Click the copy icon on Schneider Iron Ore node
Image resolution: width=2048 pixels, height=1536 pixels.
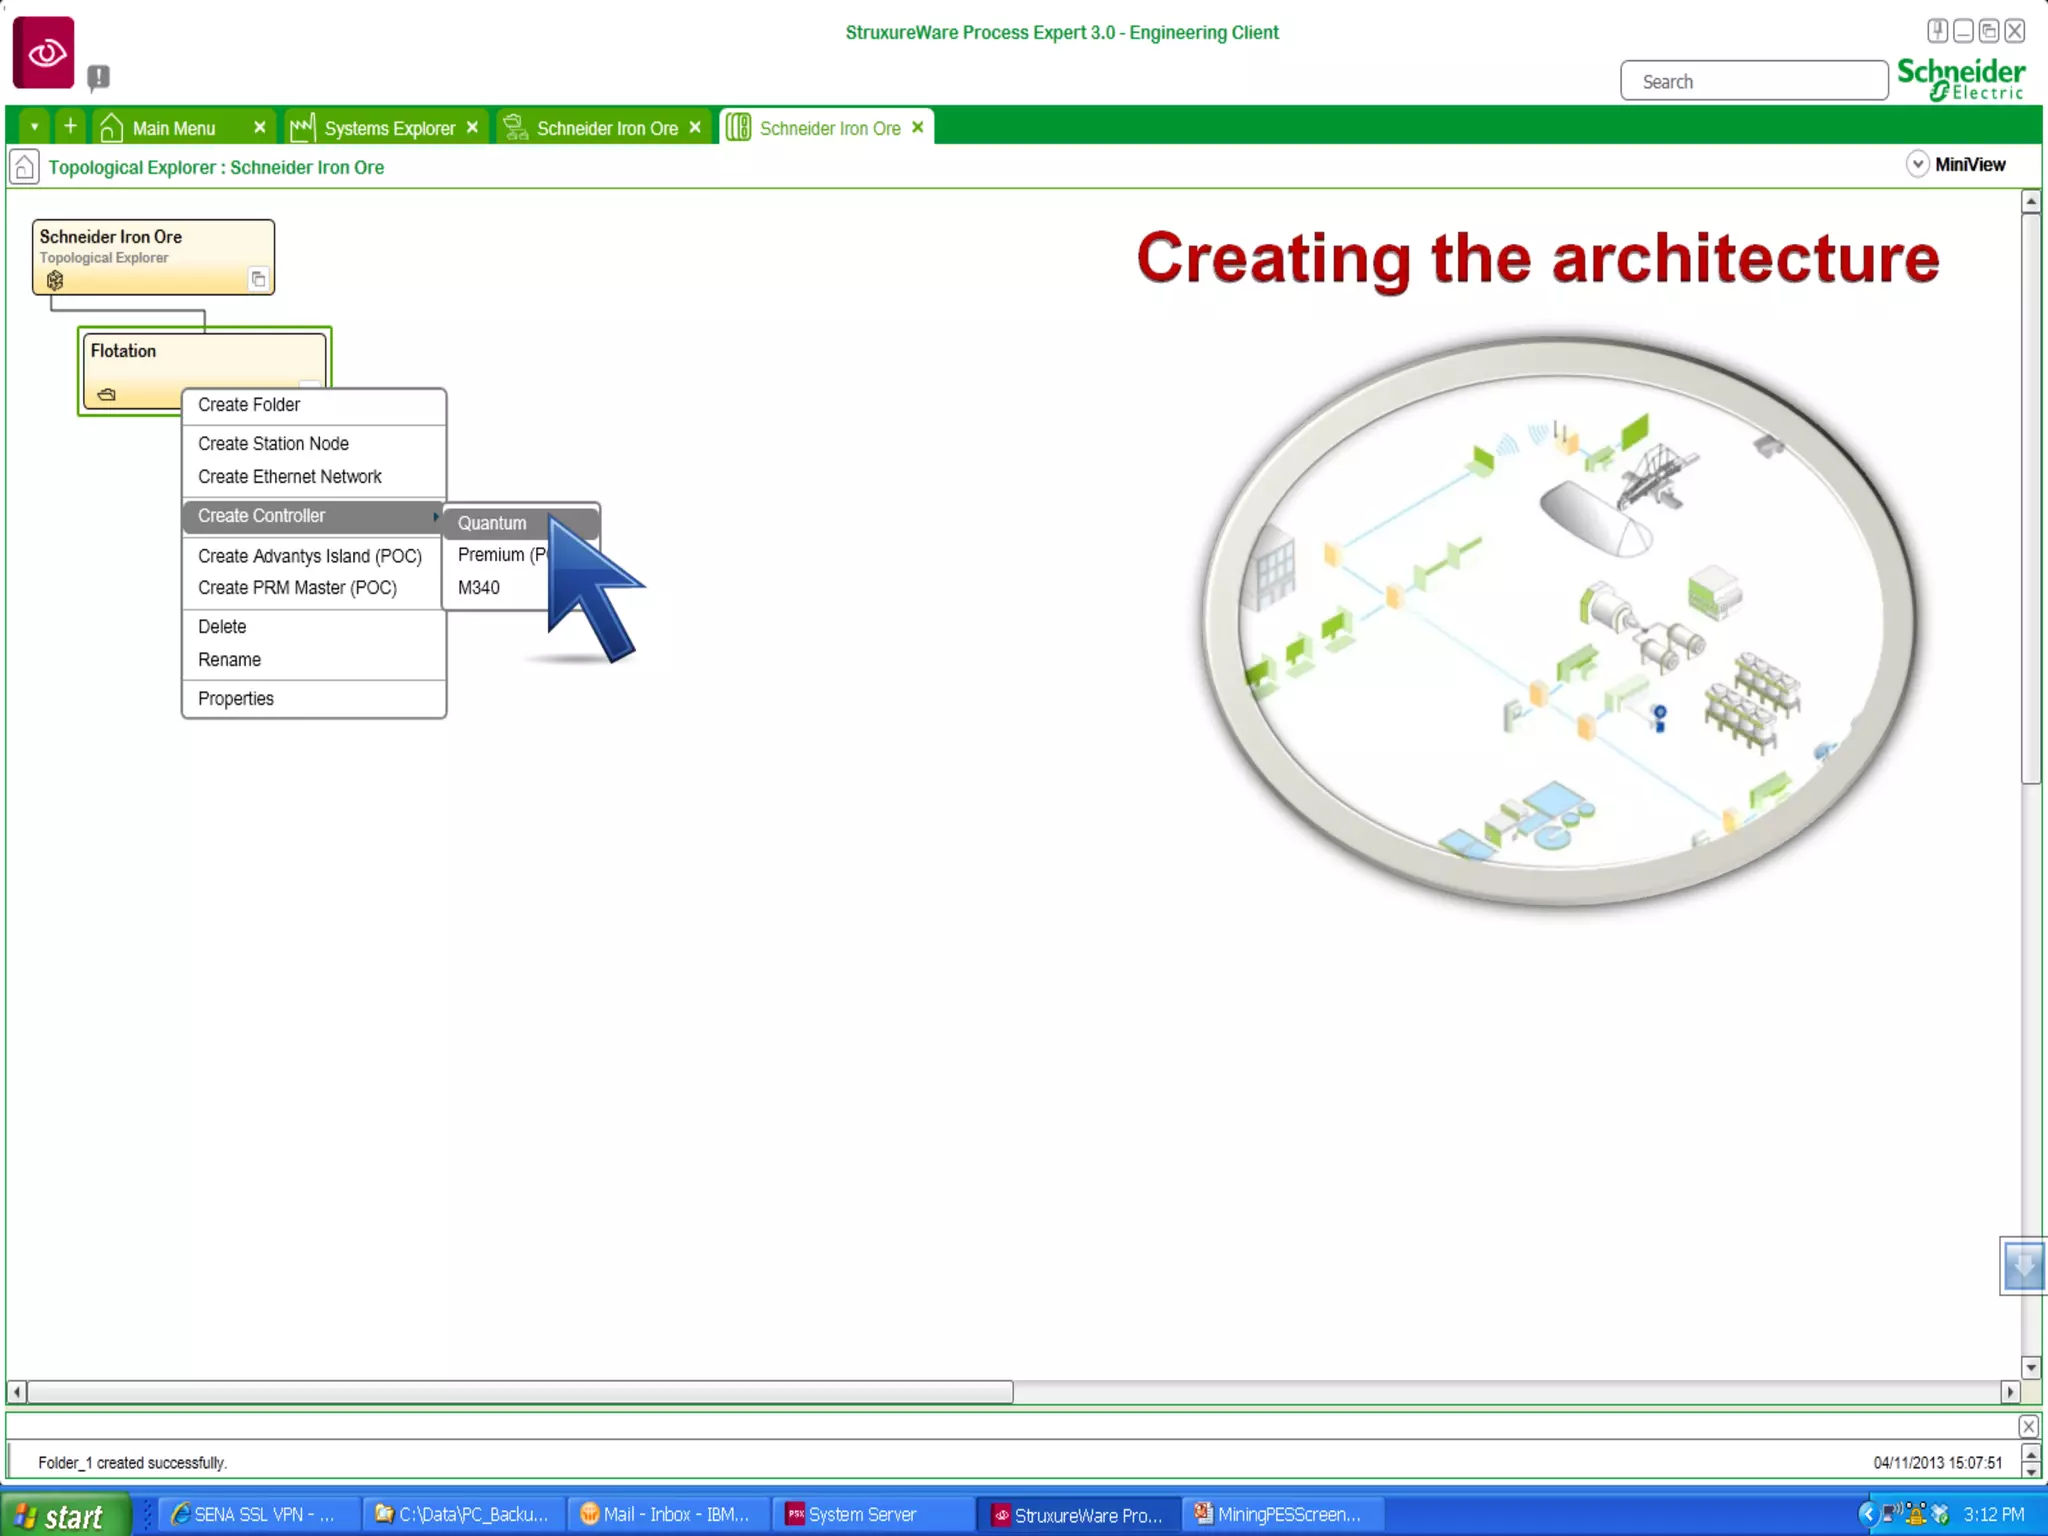258,279
